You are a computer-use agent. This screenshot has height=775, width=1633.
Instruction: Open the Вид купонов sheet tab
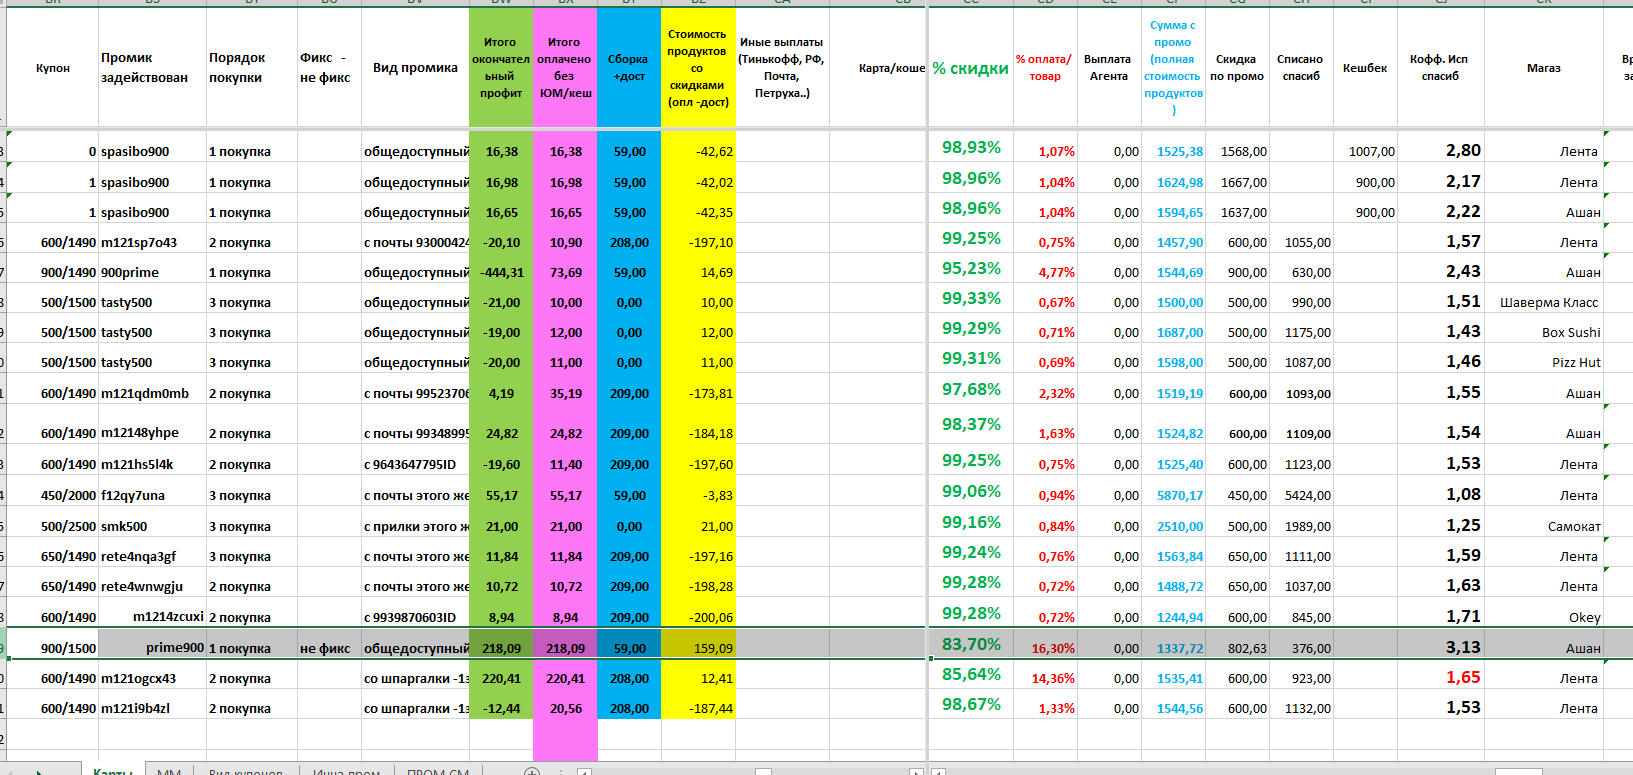pyautogui.click(x=246, y=772)
